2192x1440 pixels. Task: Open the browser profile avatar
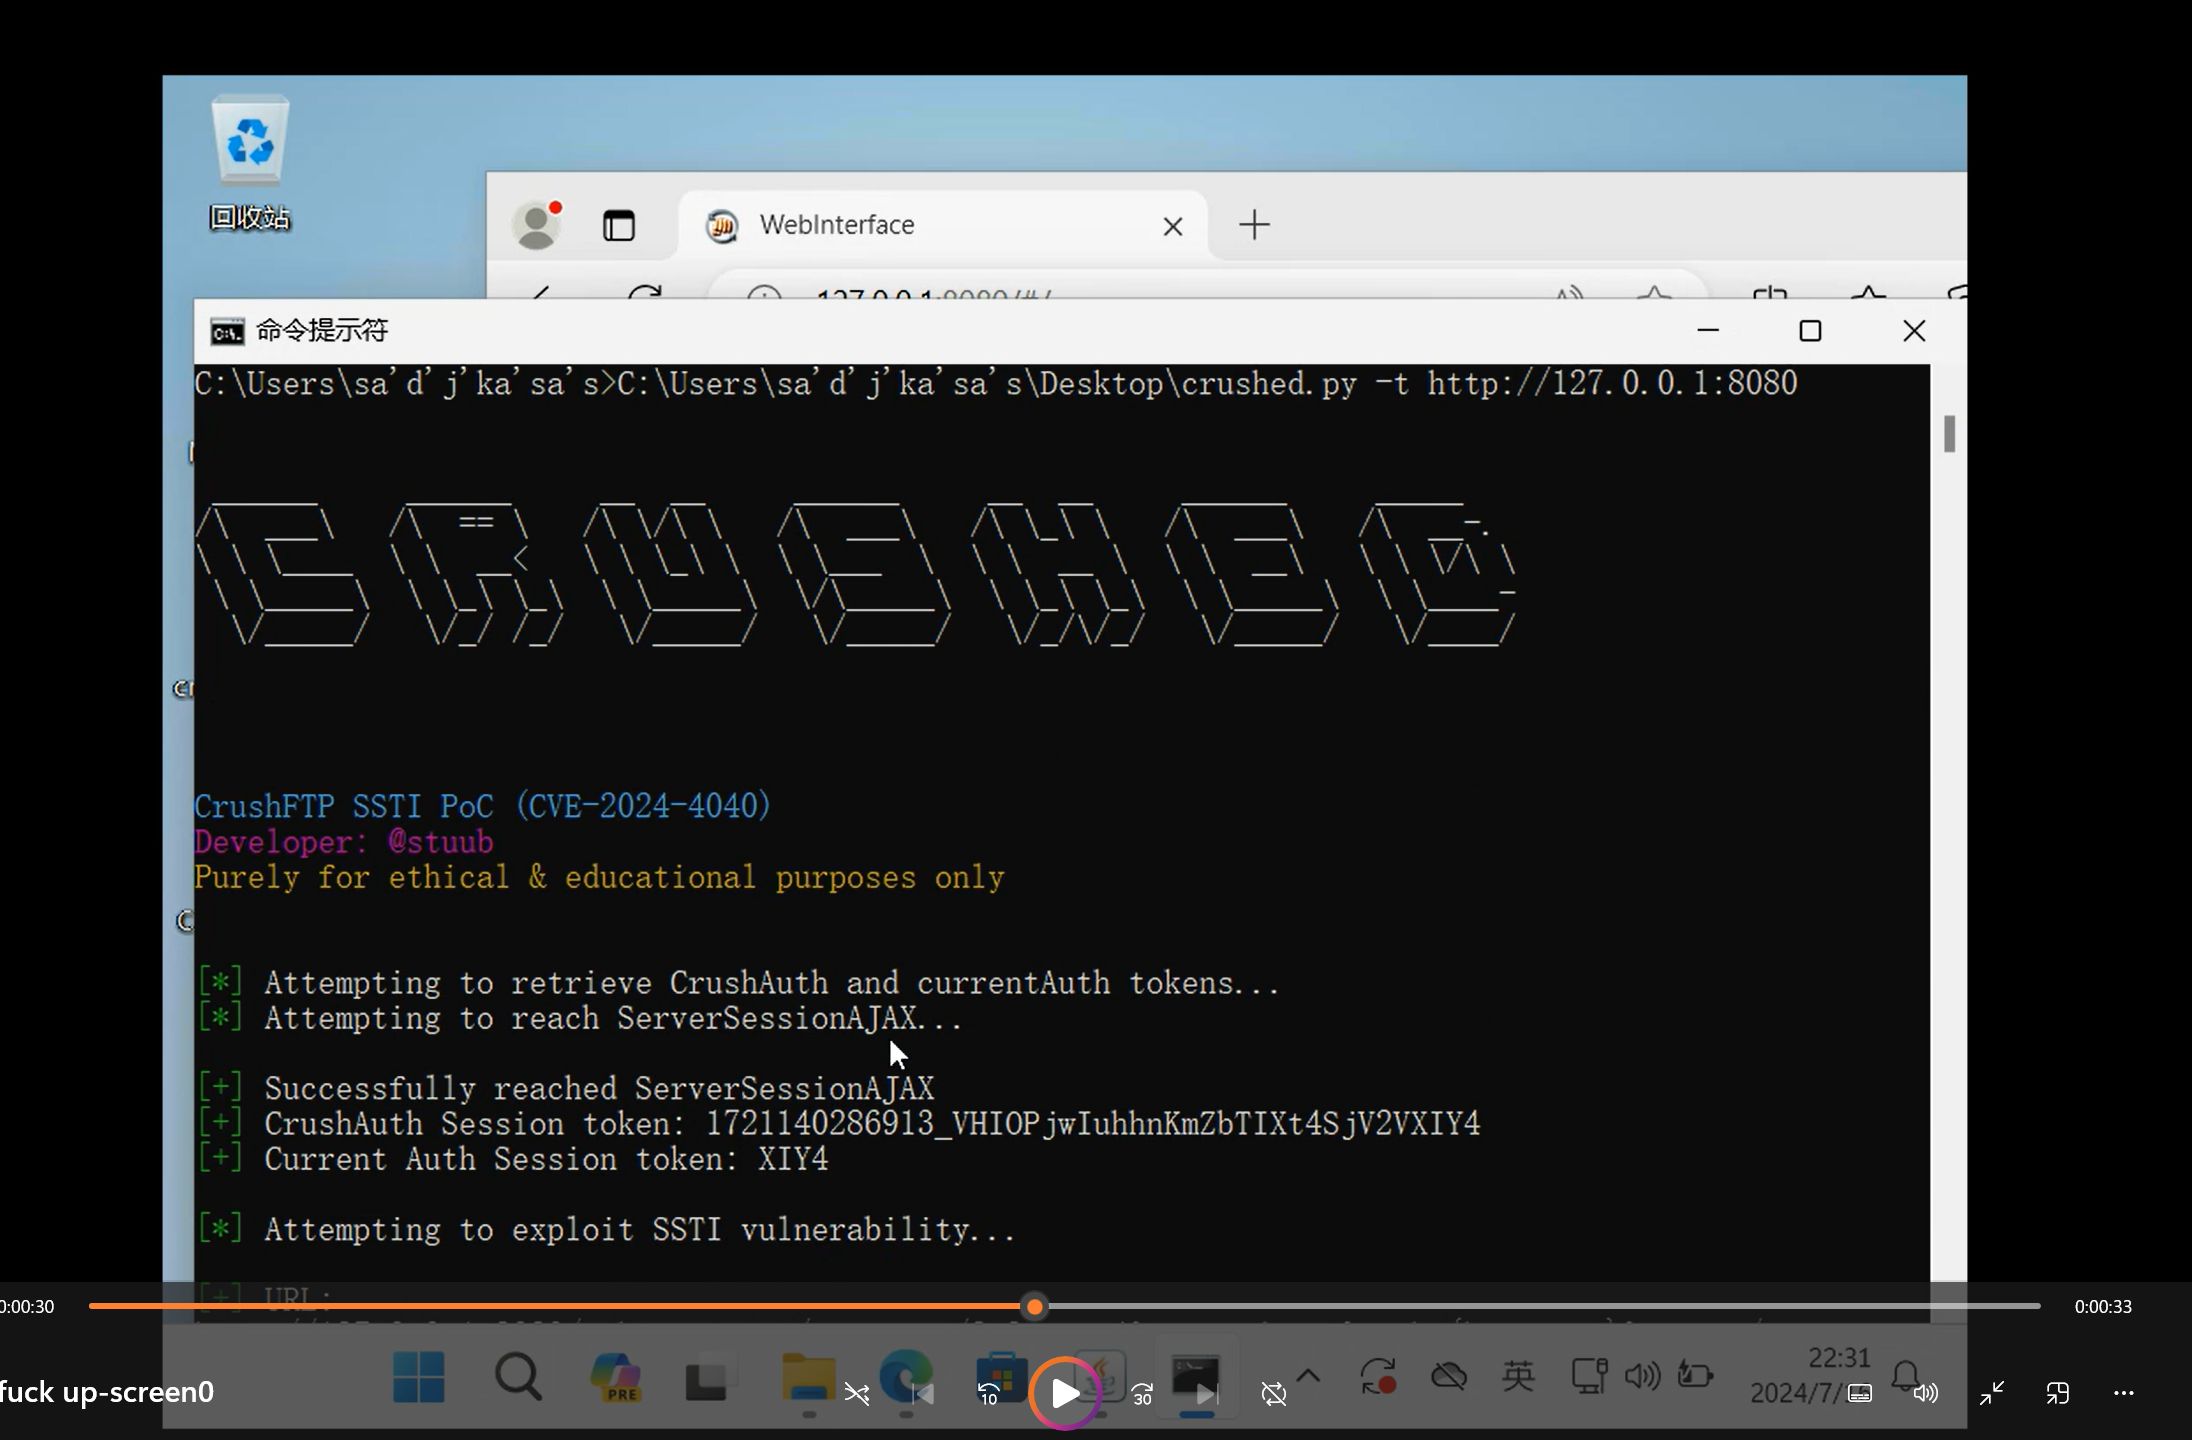(537, 224)
